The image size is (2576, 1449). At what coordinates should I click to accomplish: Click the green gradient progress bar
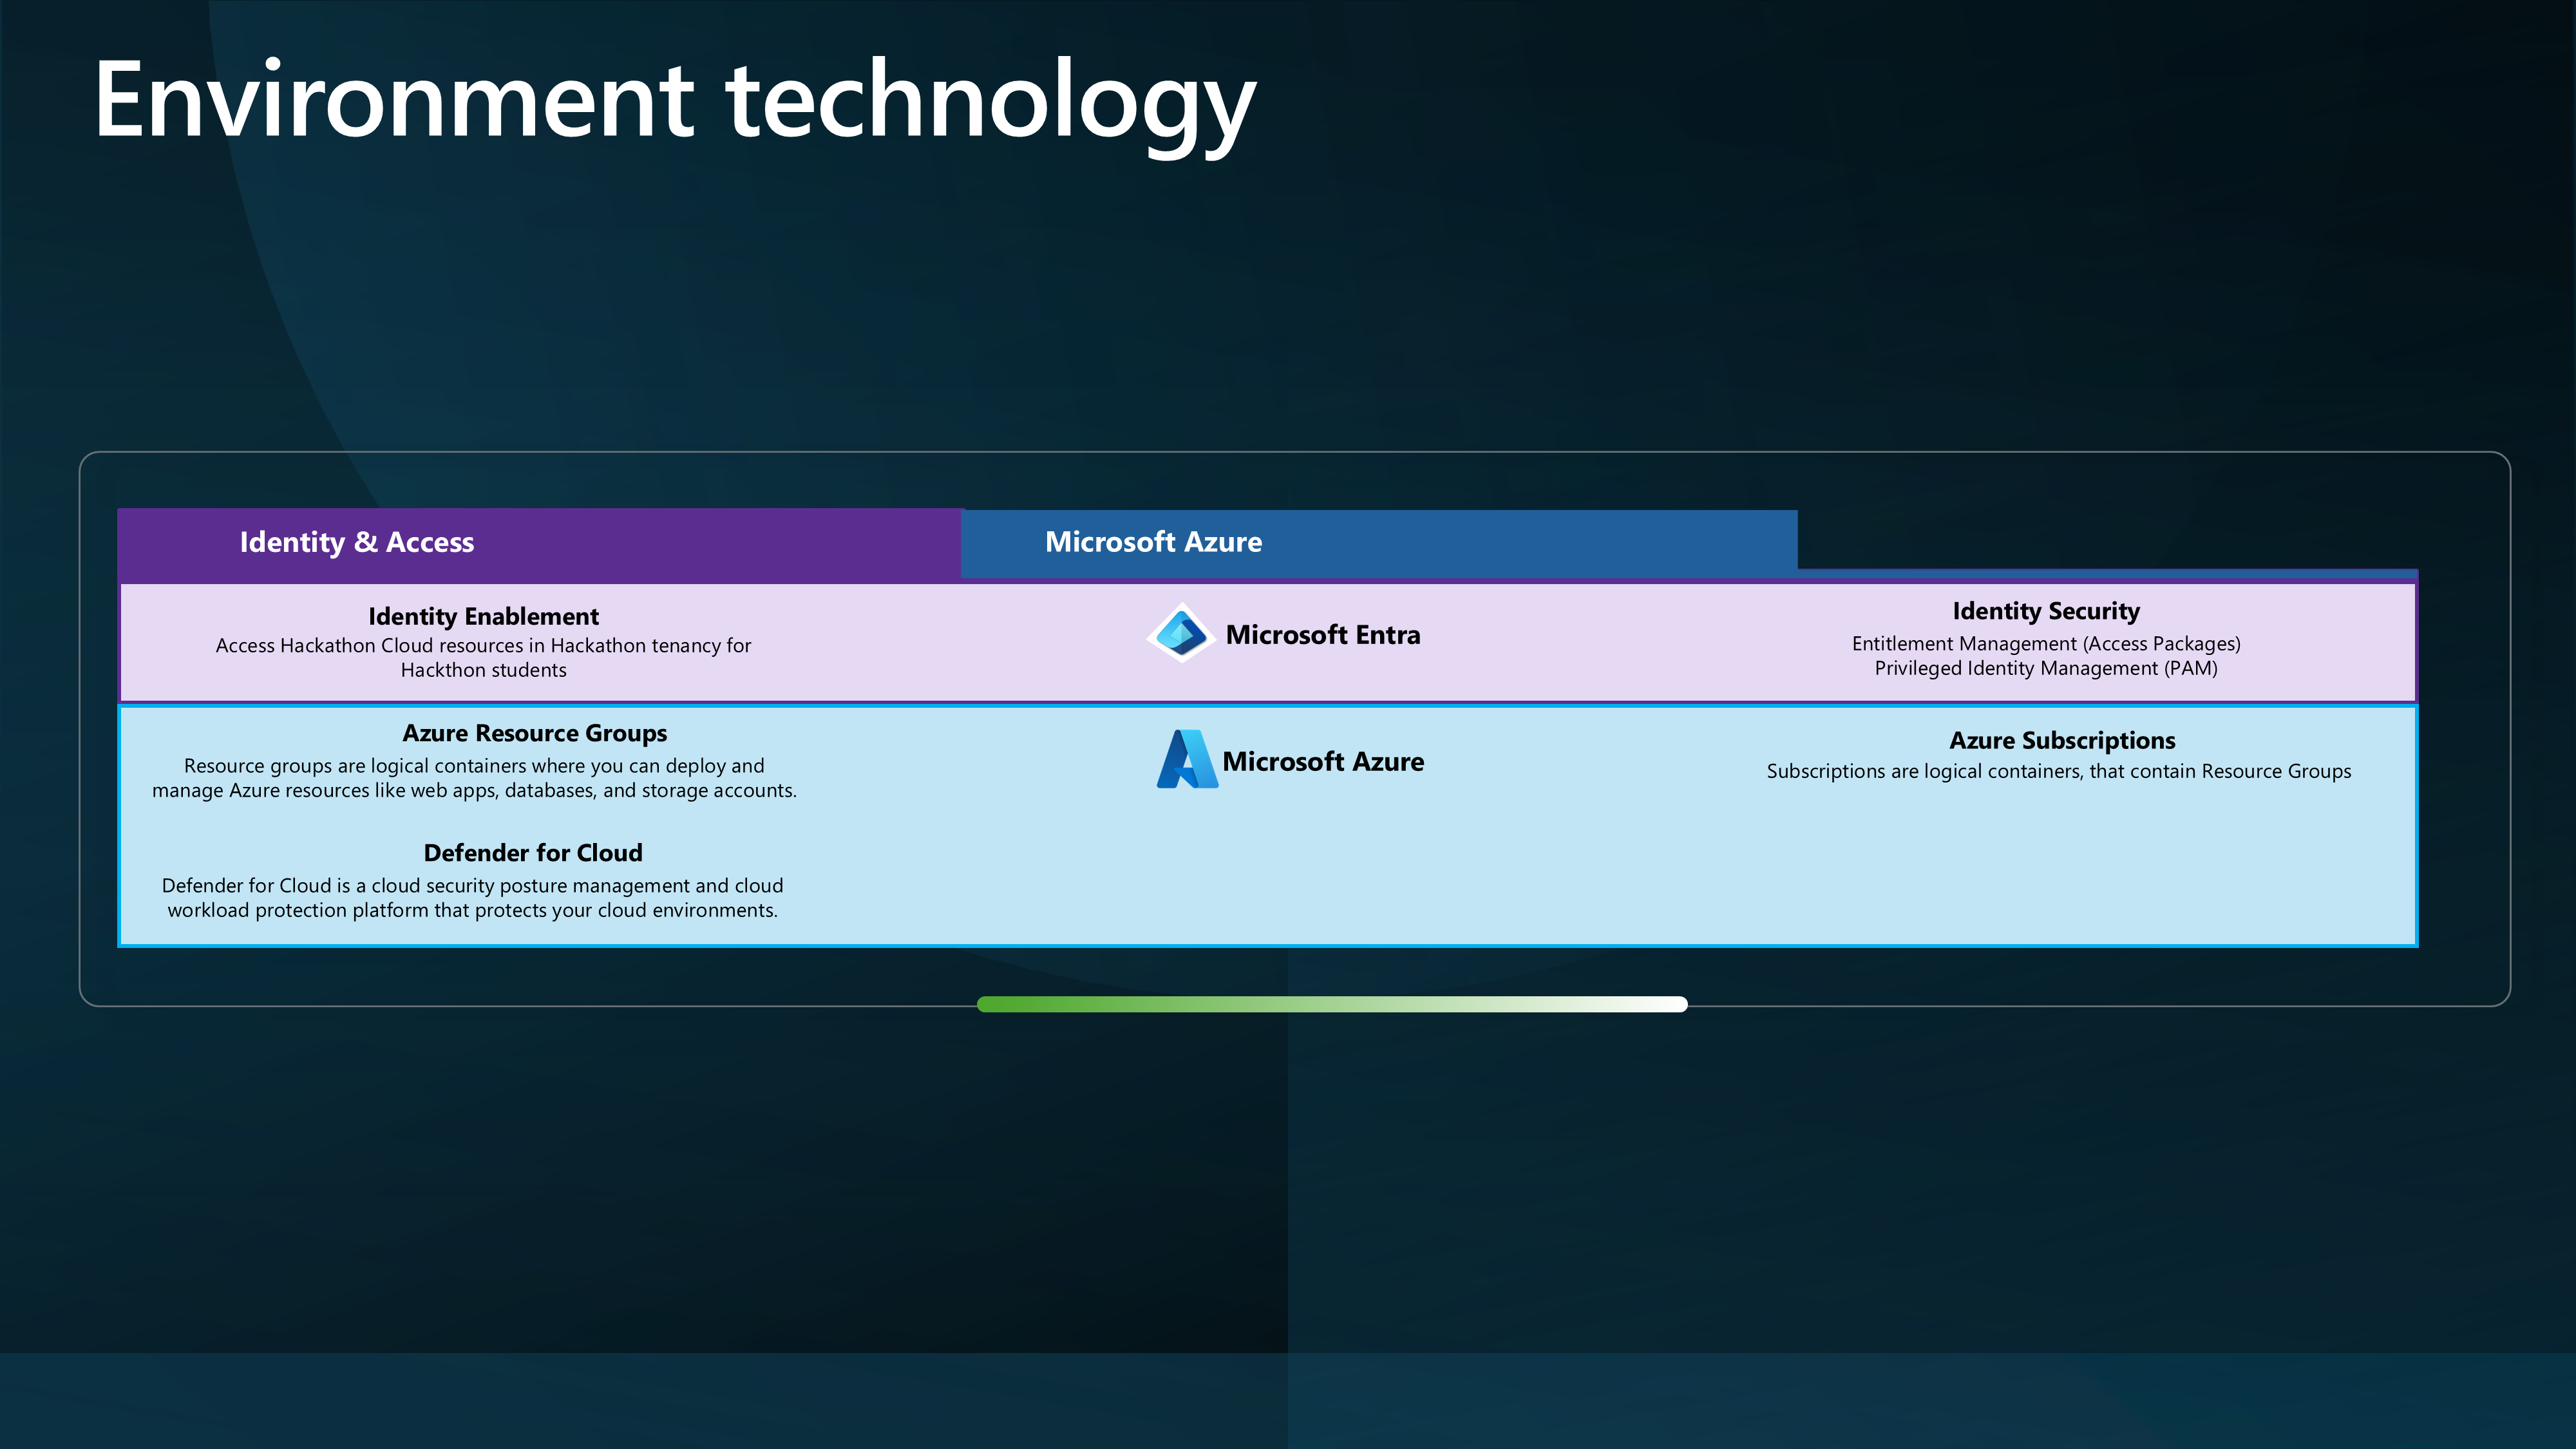(x=1332, y=1004)
